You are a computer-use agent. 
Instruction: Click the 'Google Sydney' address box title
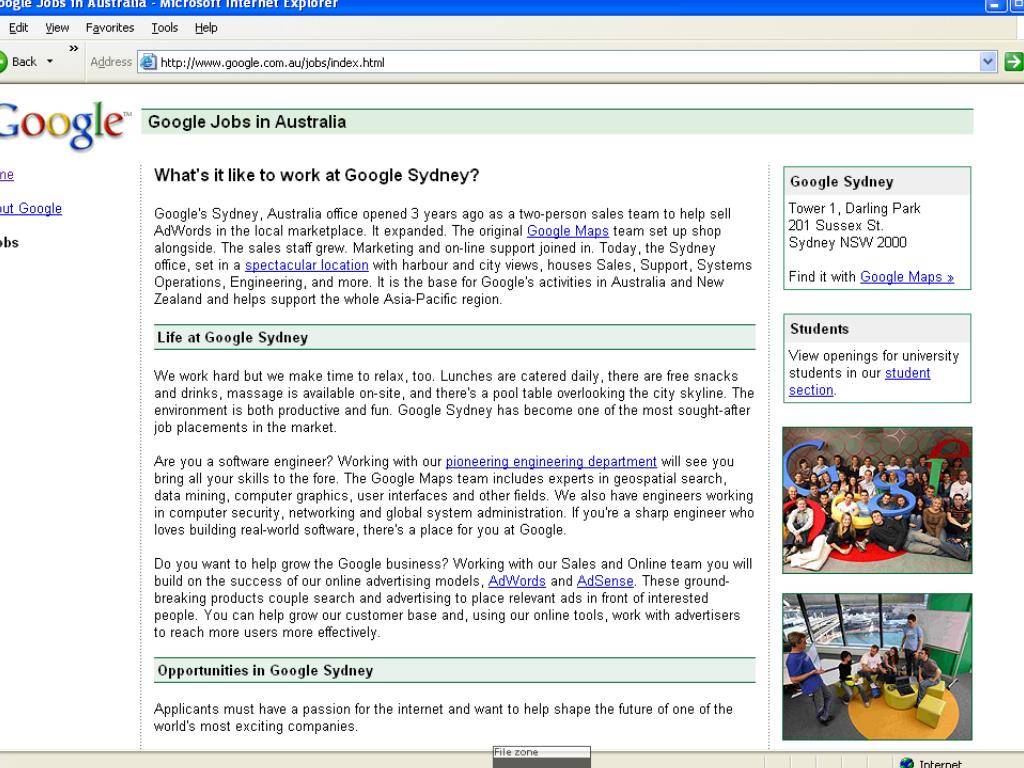(842, 182)
